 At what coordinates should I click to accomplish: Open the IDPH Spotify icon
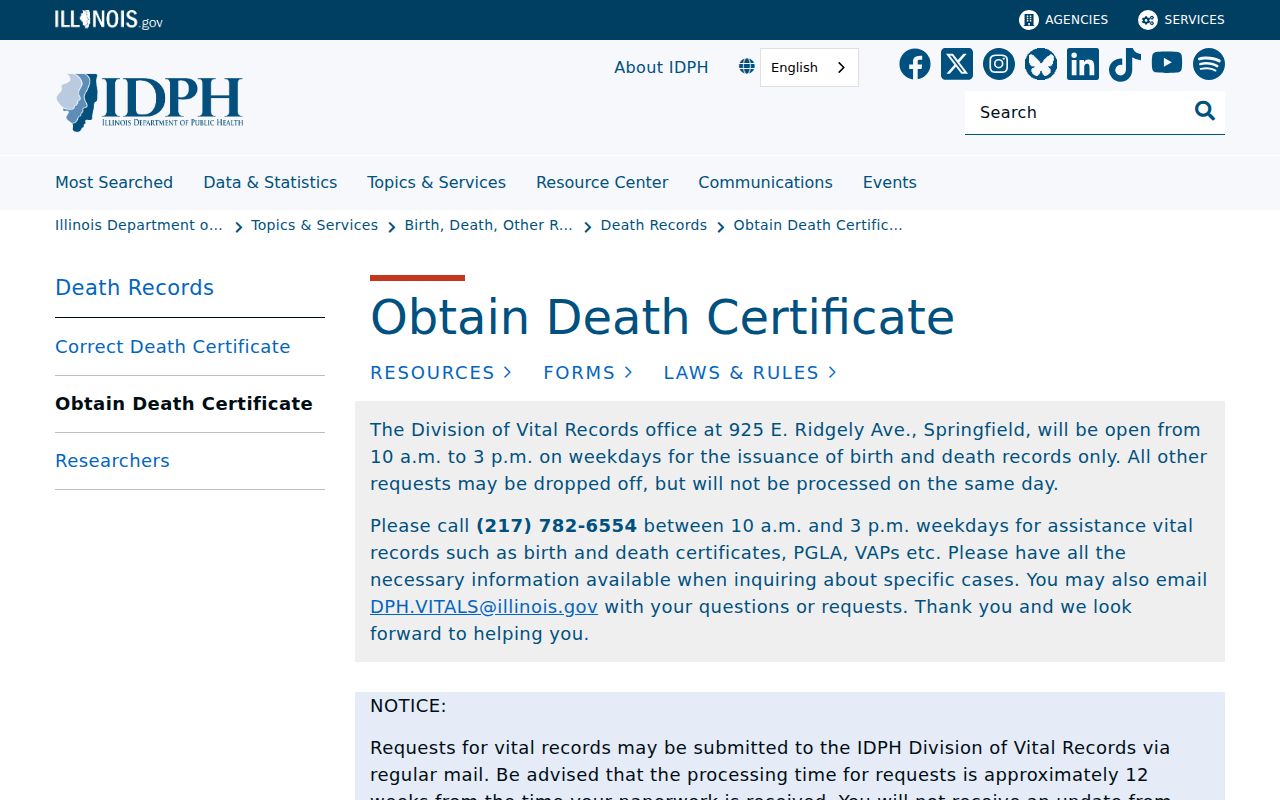pos(1209,64)
